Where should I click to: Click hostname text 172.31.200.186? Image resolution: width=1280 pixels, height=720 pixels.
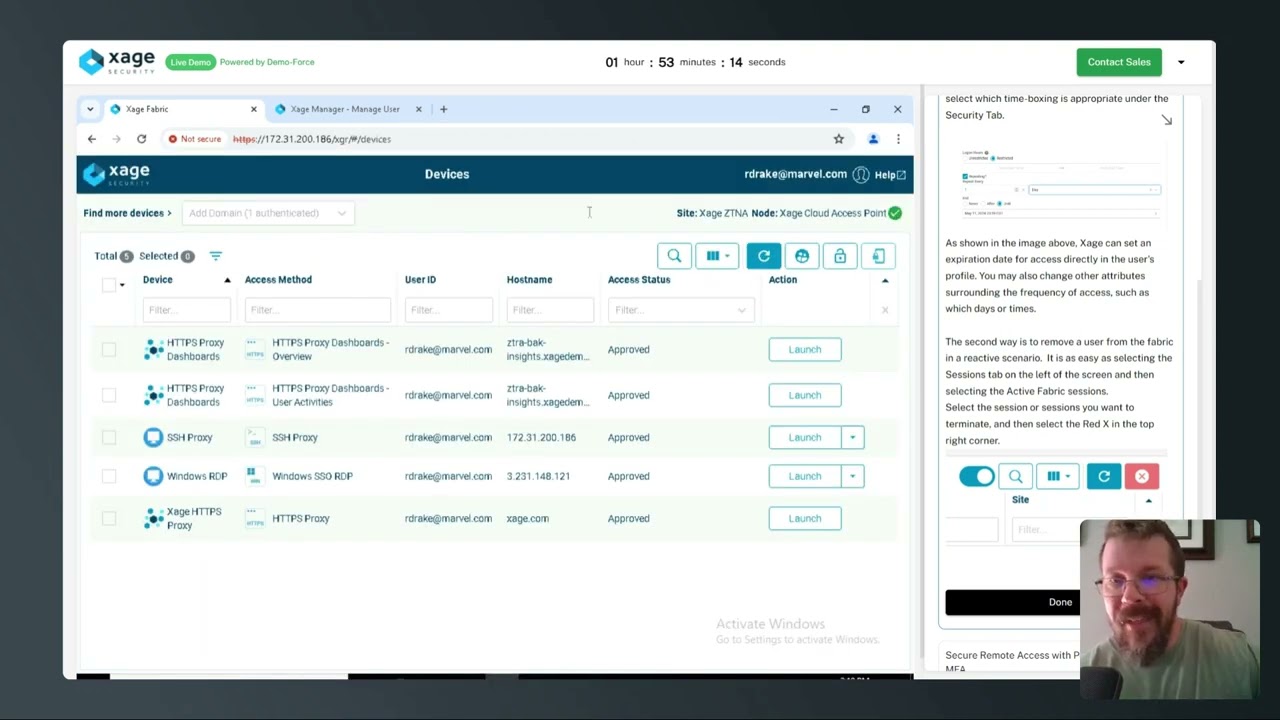point(541,437)
